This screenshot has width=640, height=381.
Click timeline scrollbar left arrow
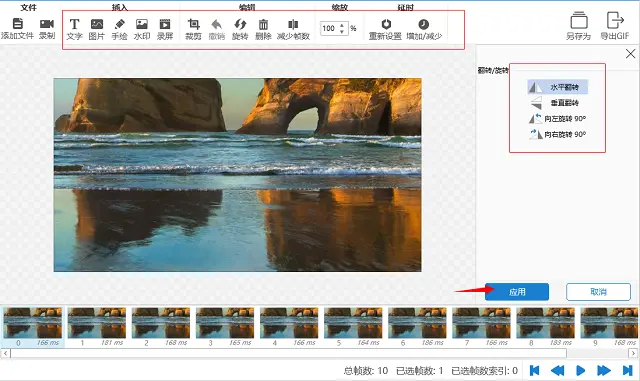(5, 353)
